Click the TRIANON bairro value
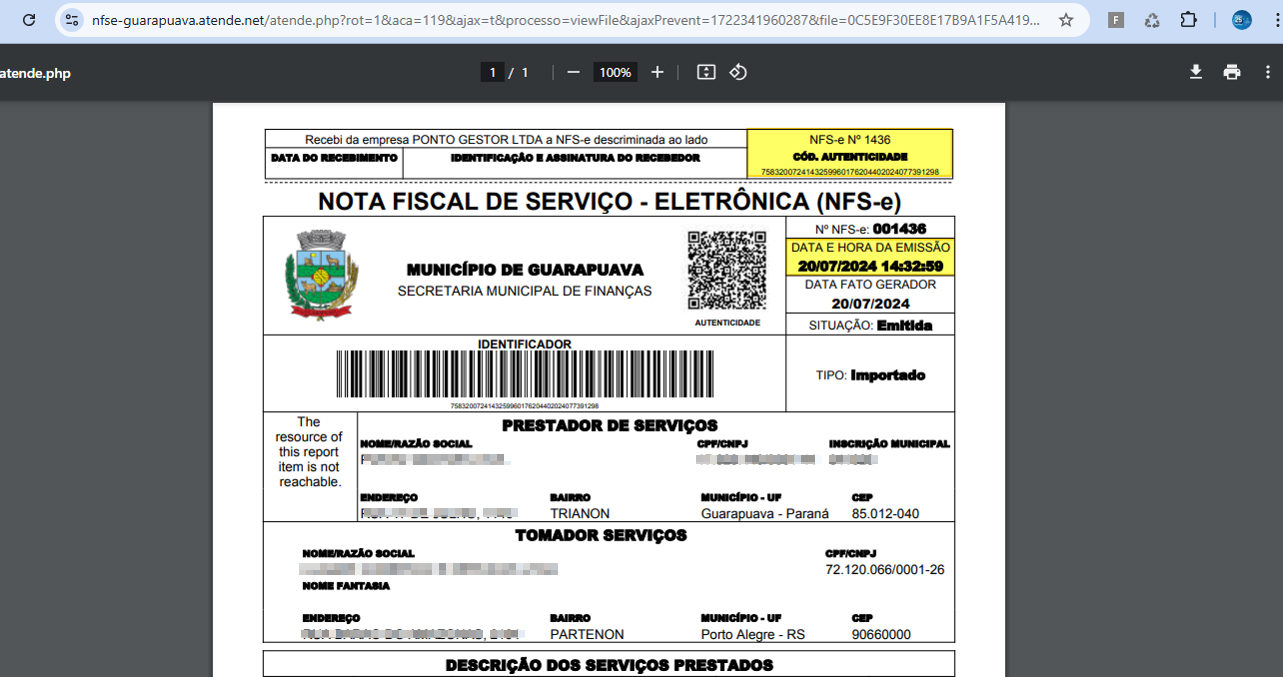Image resolution: width=1283 pixels, height=677 pixels. click(x=580, y=514)
